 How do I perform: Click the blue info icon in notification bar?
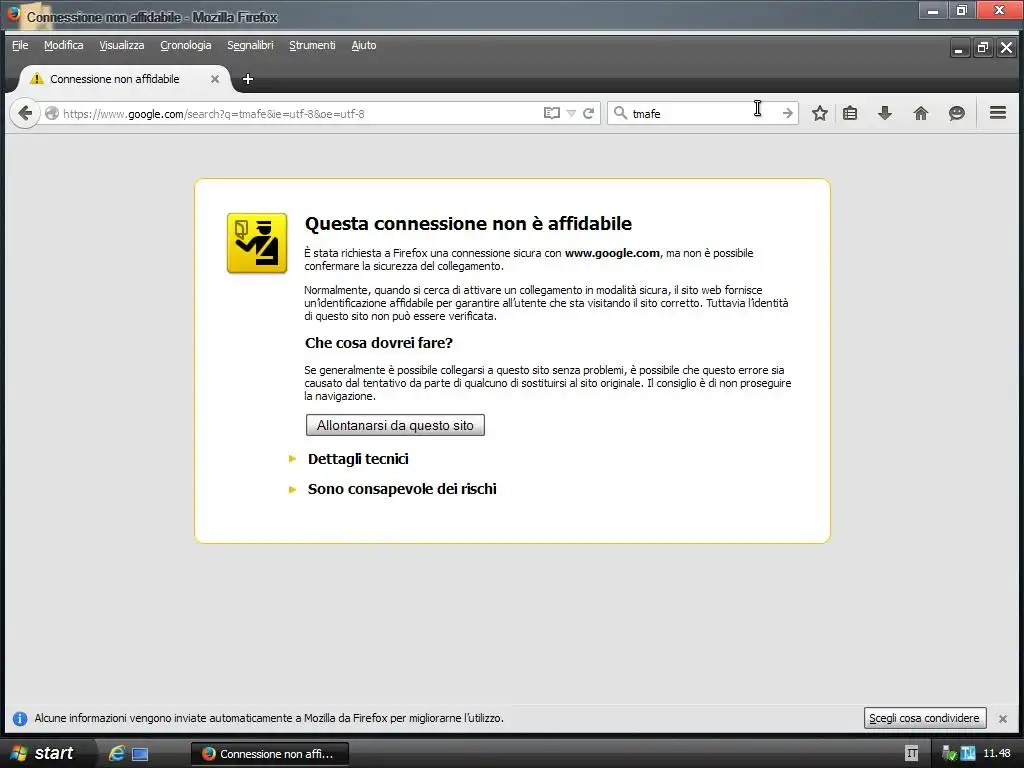(x=20, y=718)
